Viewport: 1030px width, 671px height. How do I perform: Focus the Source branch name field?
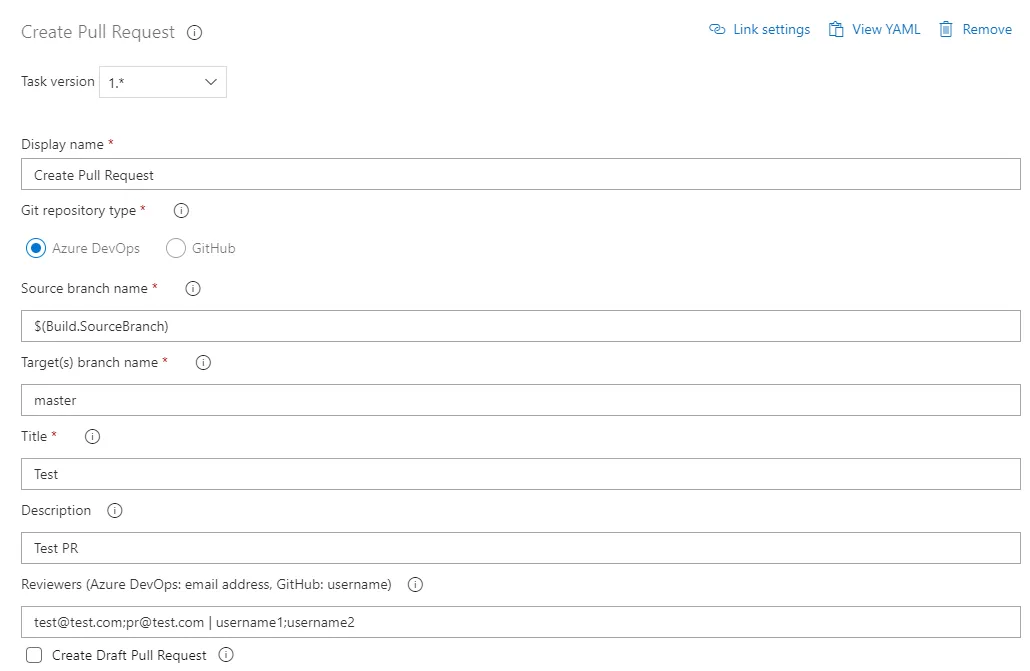520,326
